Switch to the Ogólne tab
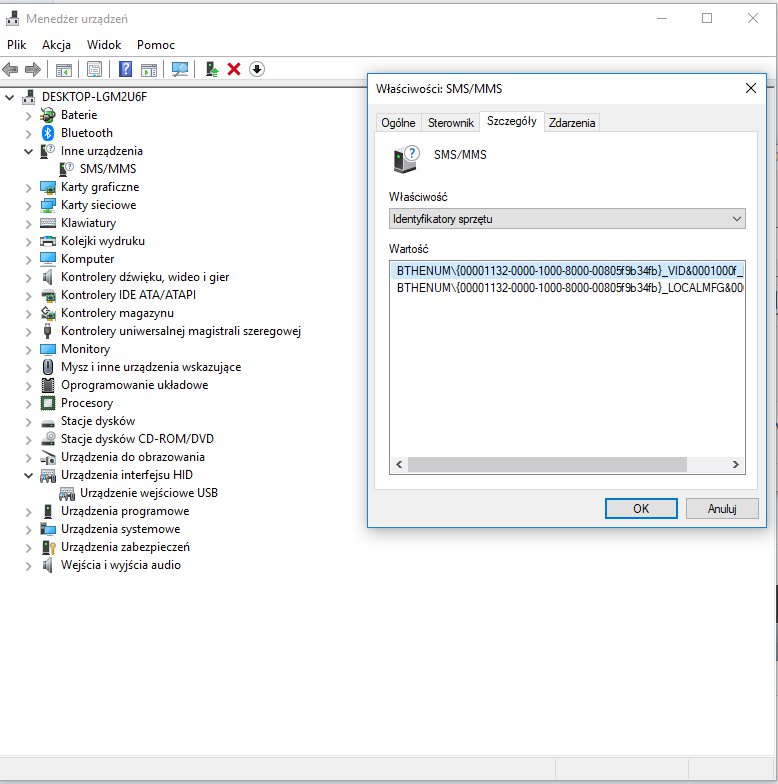 398,123
